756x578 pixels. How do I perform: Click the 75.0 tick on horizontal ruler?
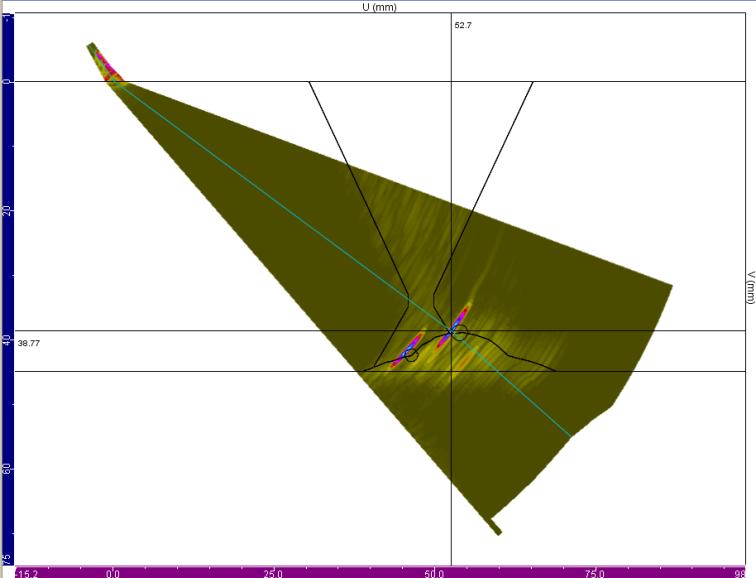(594, 574)
